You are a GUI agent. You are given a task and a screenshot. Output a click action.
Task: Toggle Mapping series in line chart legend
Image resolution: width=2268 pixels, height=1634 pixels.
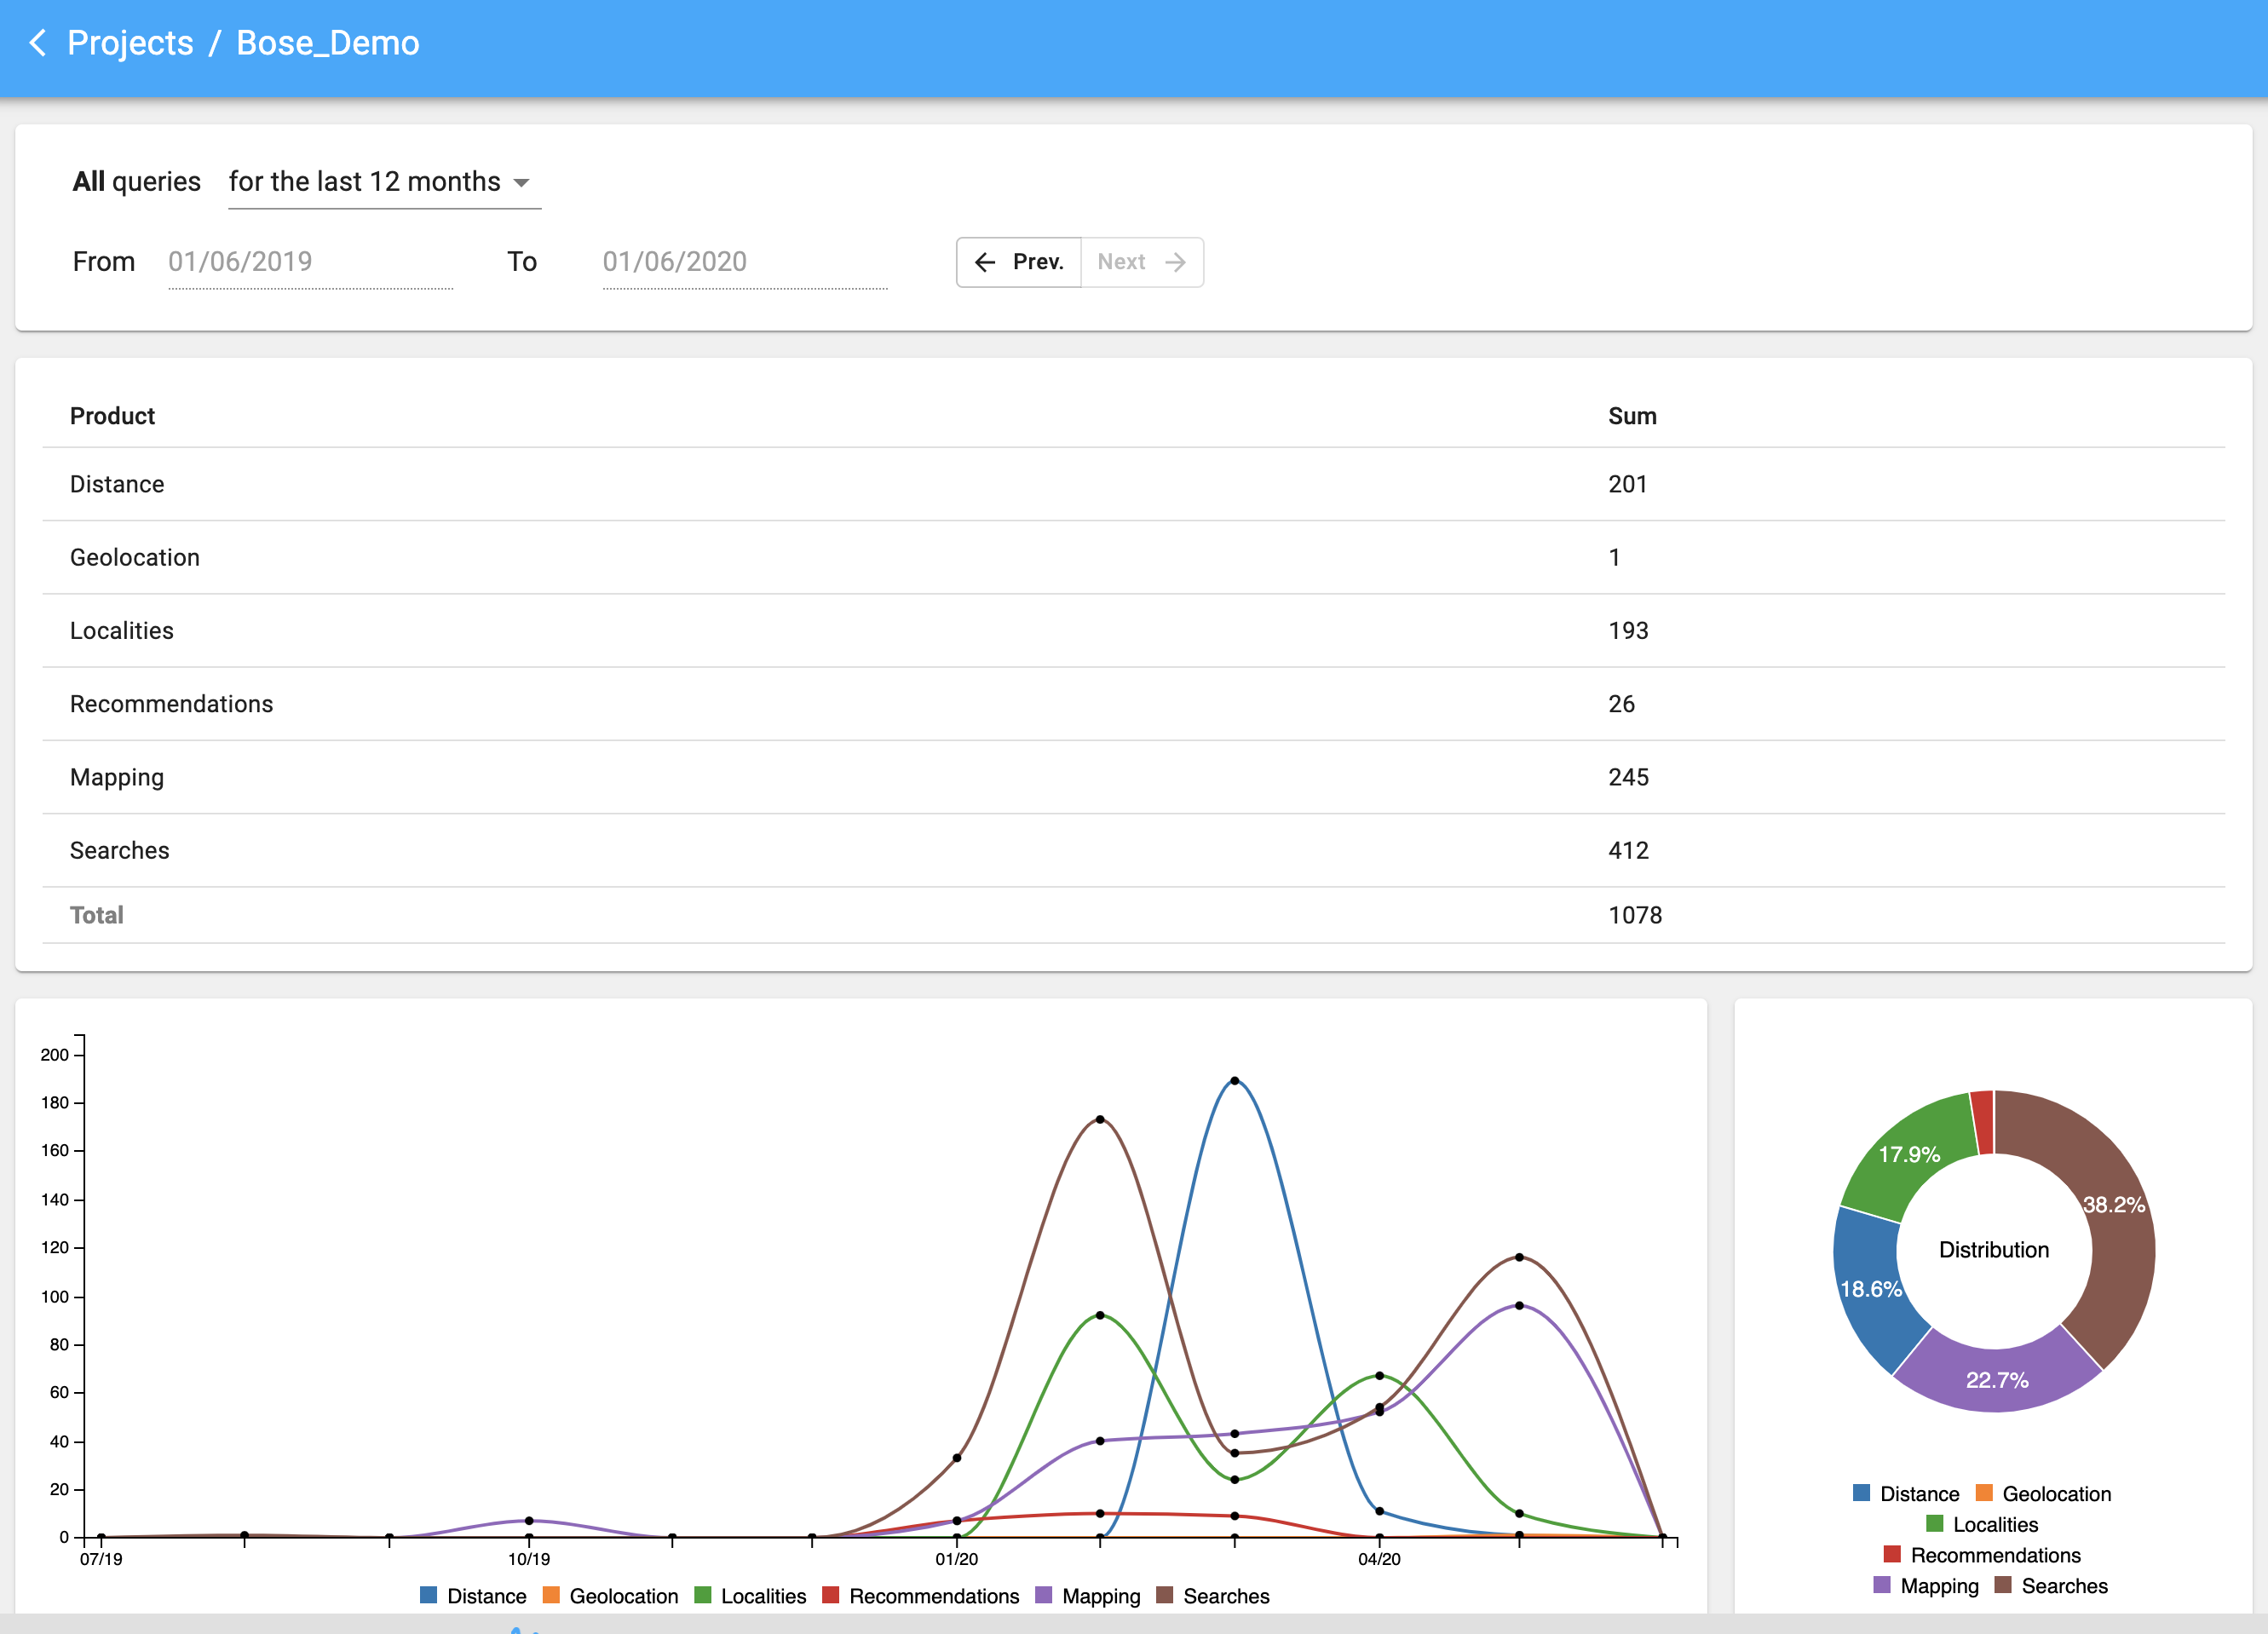[1088, 1596]
